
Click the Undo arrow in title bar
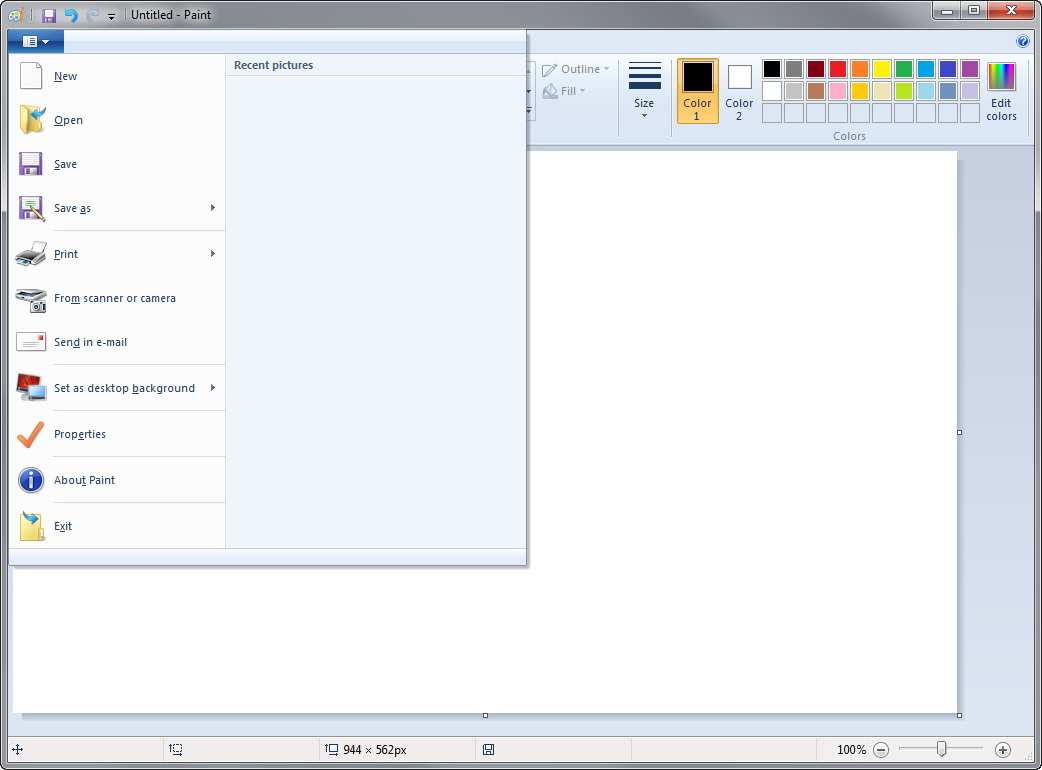70,15
